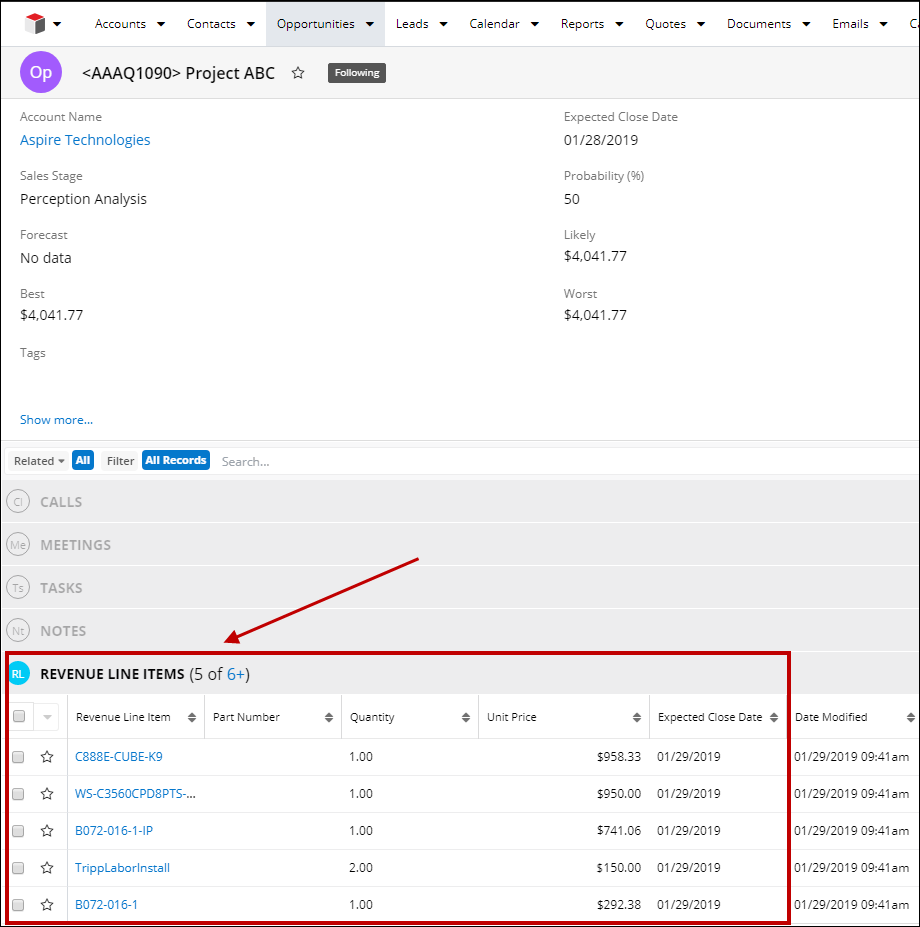Open Aspire Technologies account link
Image resolution: width=920 pixels, height=927 pixels.
tap(85, 140)
